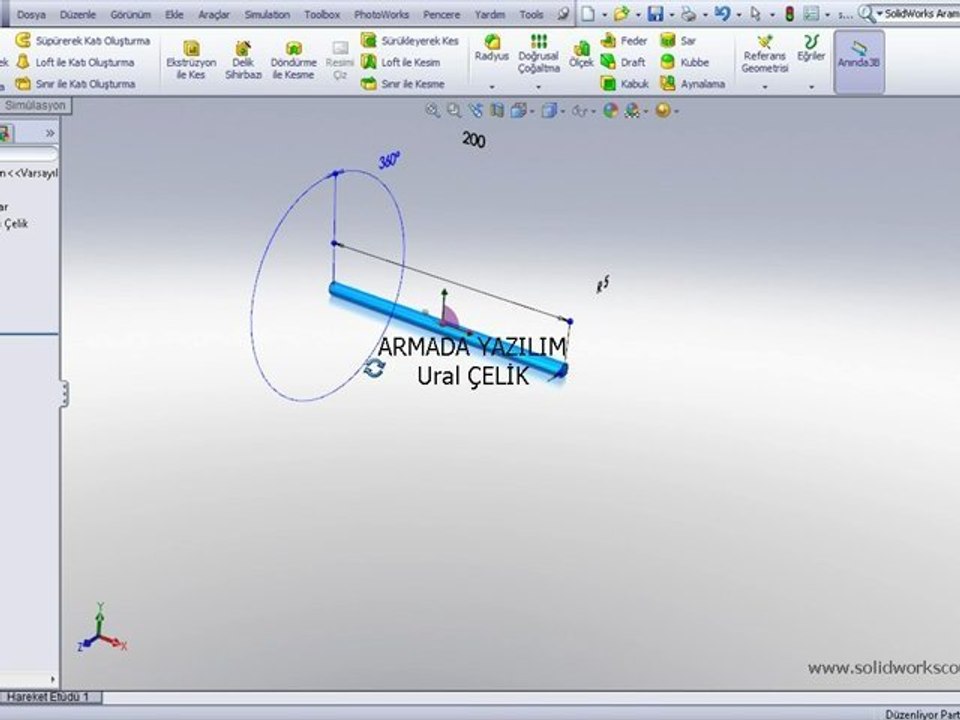The height and width of the screenshot is (720, 960).
Task: Select the Sınır ile Kesme tool
Action: (402, 84)
